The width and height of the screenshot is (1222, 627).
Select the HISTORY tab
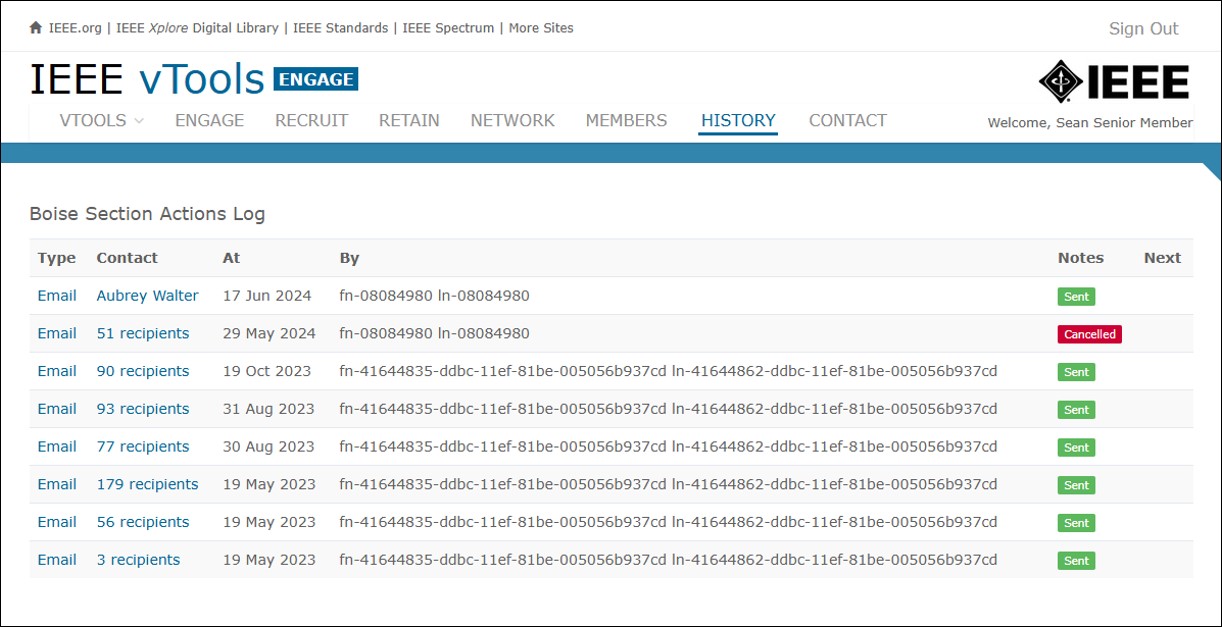(x=738, y=120)
